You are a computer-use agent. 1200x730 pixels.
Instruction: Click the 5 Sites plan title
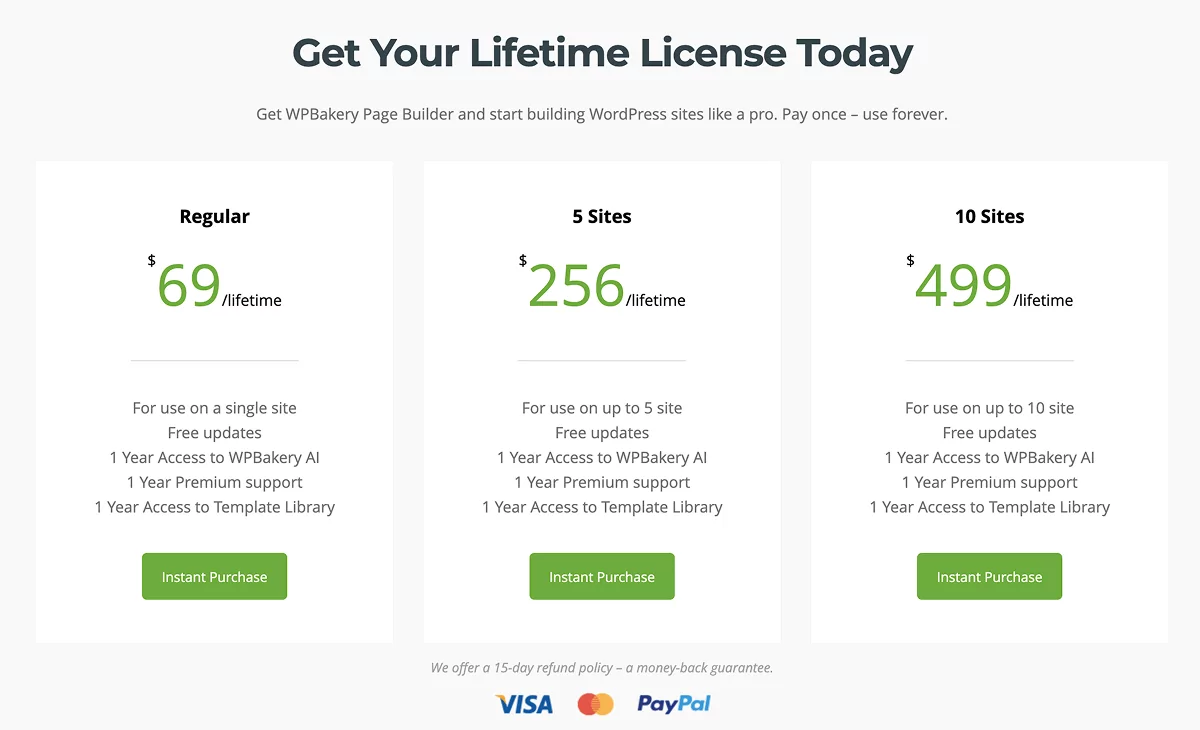(x=602, y=216)
